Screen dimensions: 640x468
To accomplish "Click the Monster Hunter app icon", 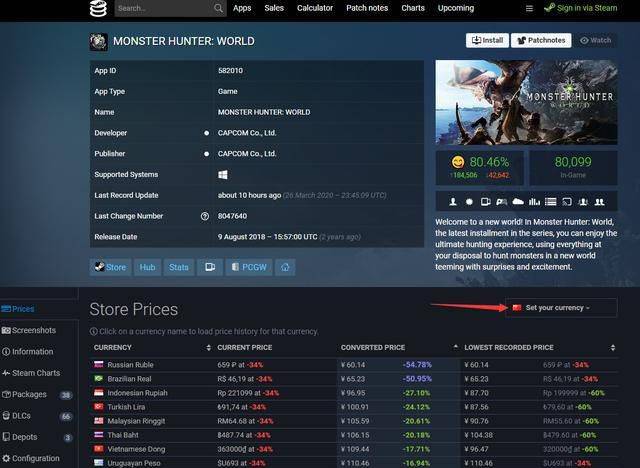I will [98, 42].
